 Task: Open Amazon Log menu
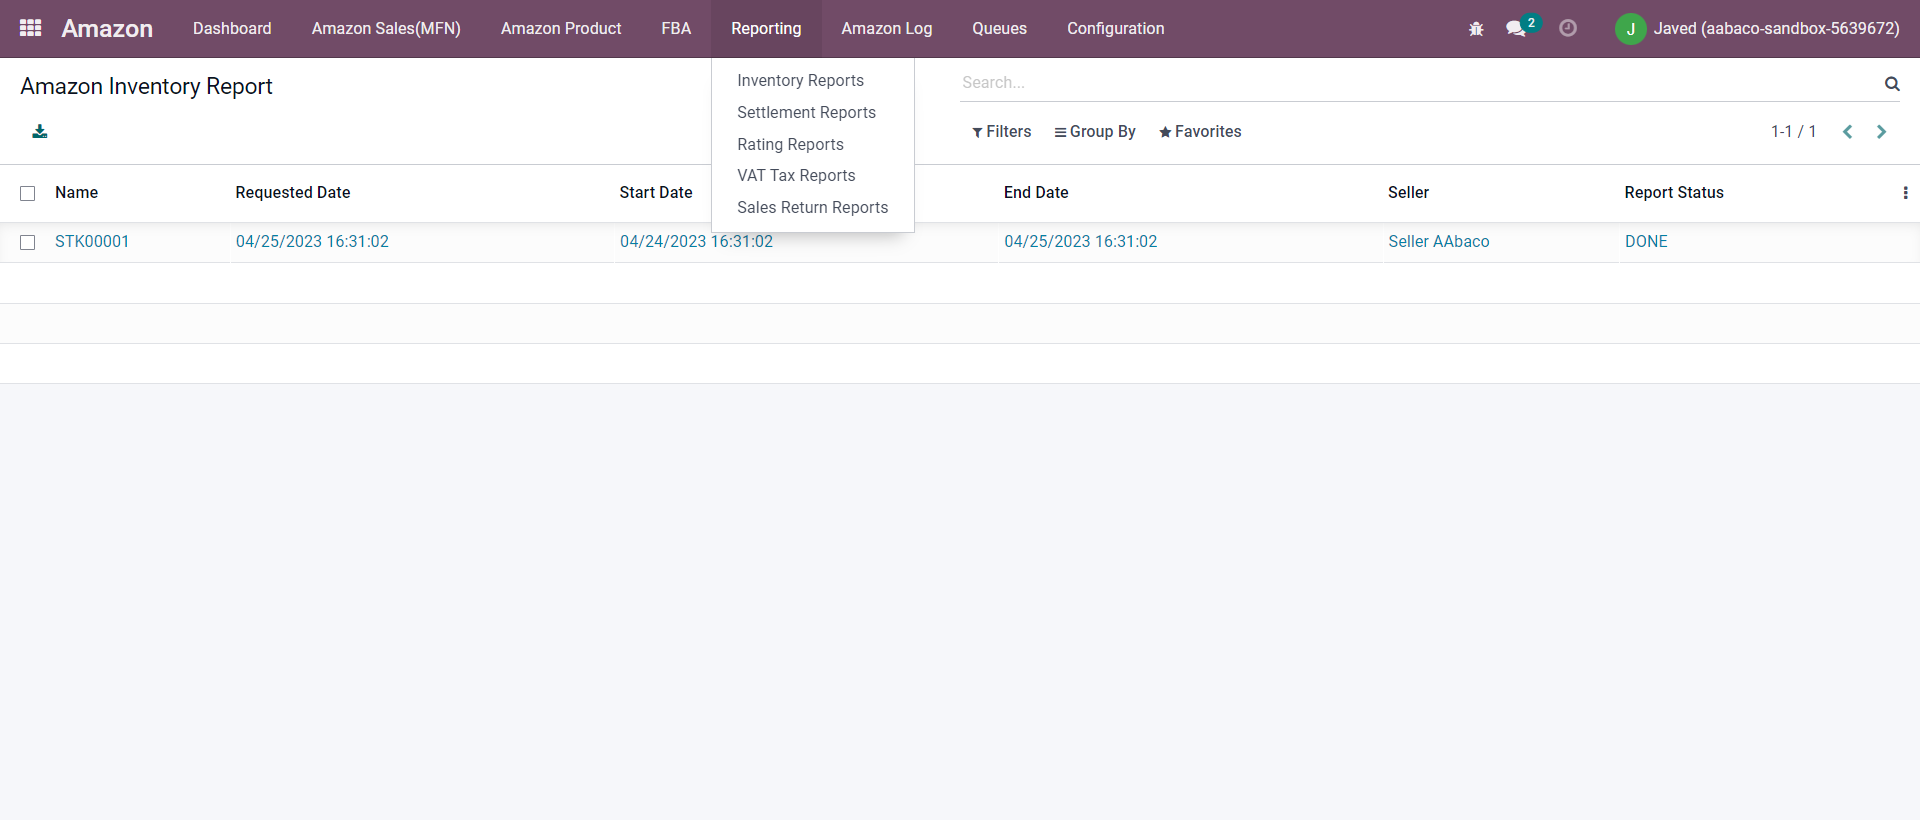tap(887, 28)
